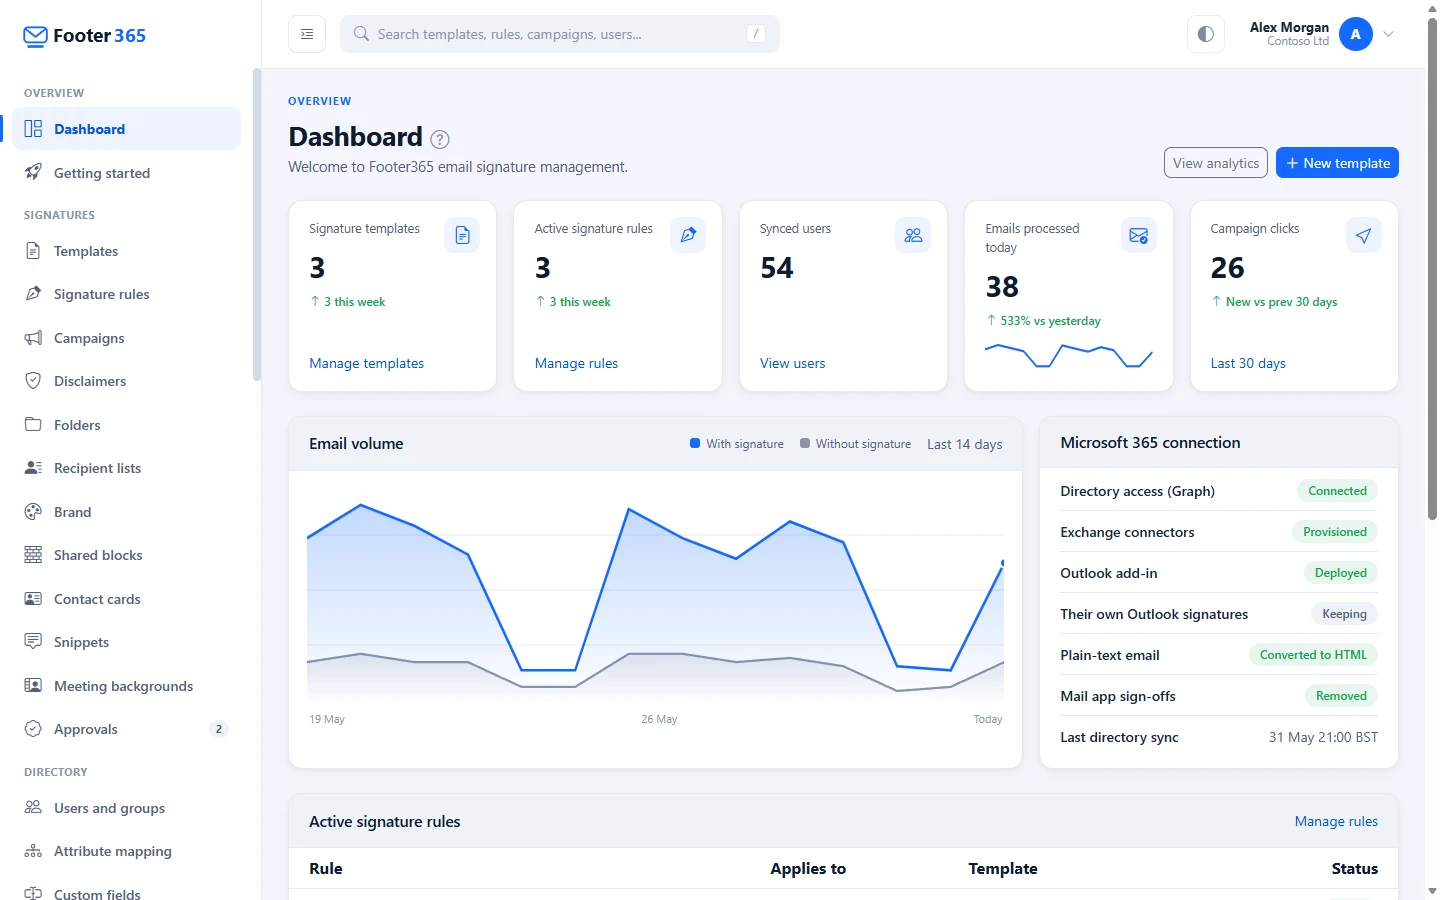The width and height of the screenshot is (1440, 900).
Task: Click the Approvals check-circle icon
Action: tap(33, 729)
